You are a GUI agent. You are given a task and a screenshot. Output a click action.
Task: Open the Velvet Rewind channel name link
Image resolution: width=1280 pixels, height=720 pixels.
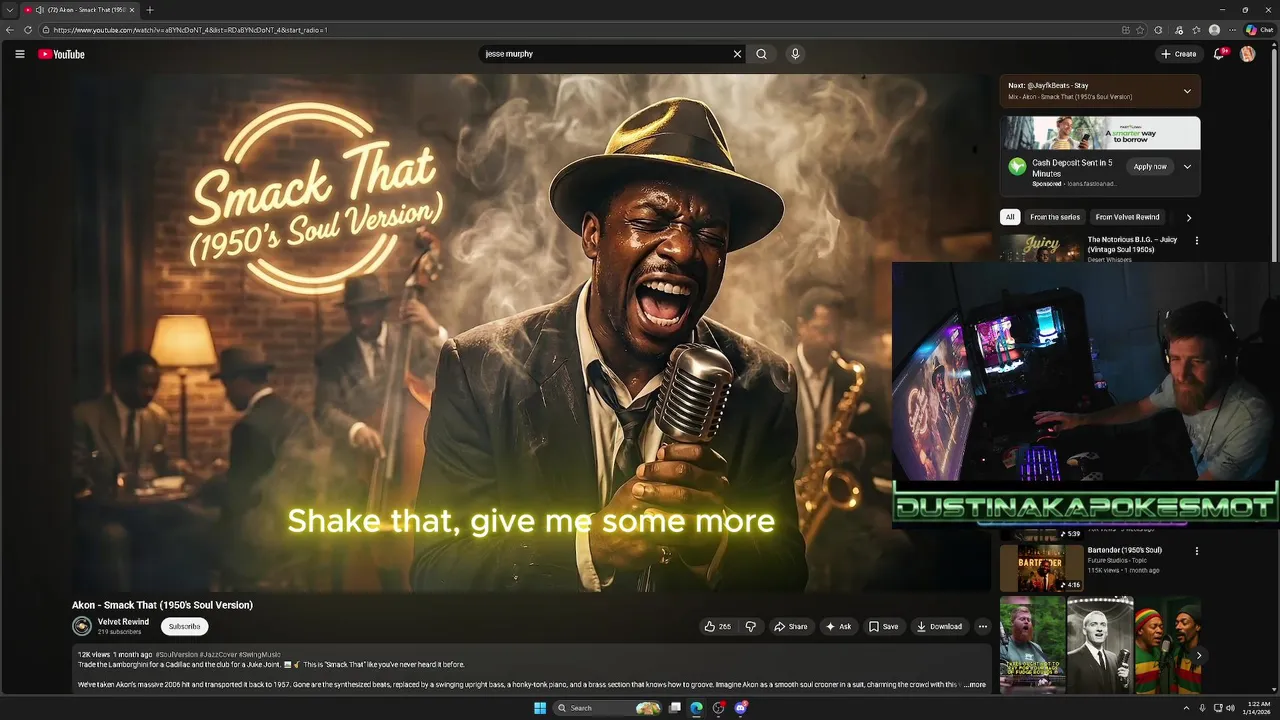point(123,622)
